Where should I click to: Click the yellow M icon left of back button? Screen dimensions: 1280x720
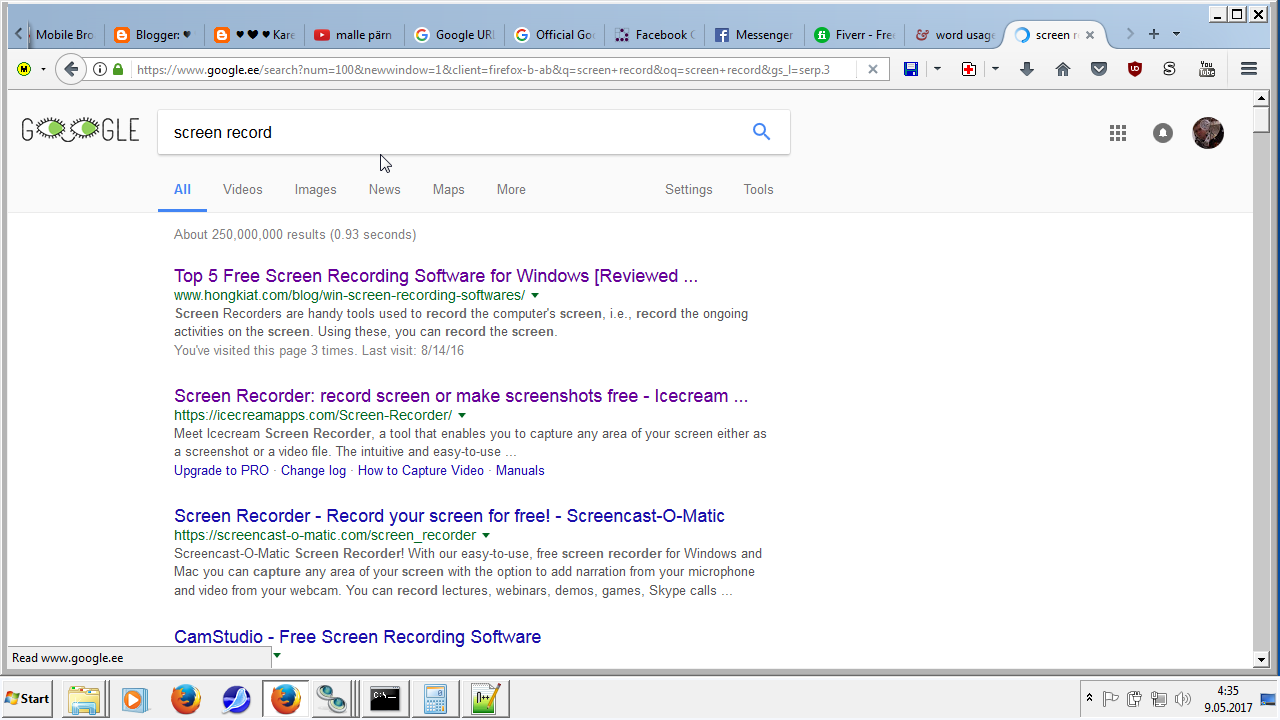pos(24,69)
